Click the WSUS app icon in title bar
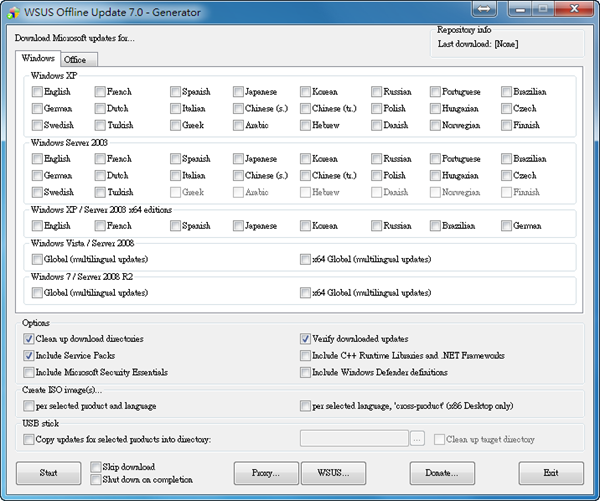Screen dimensions: 600x501 (13, 12)
